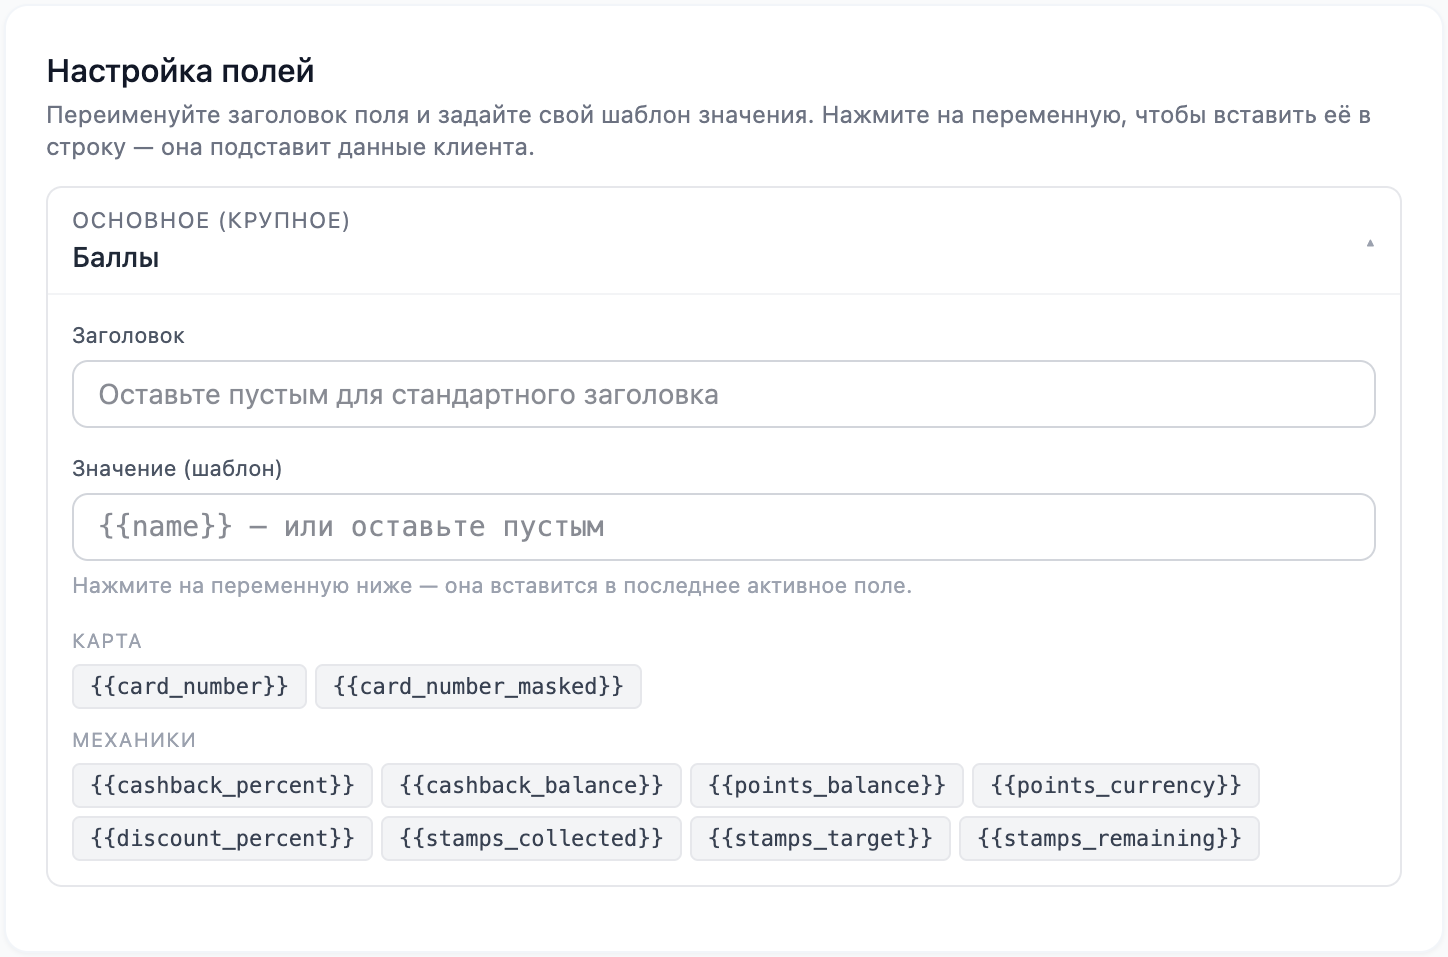Collapse the Баллы section with the triangle arrow
The width and height of the screenshot is (1448, 957).
pos(1370,243)
